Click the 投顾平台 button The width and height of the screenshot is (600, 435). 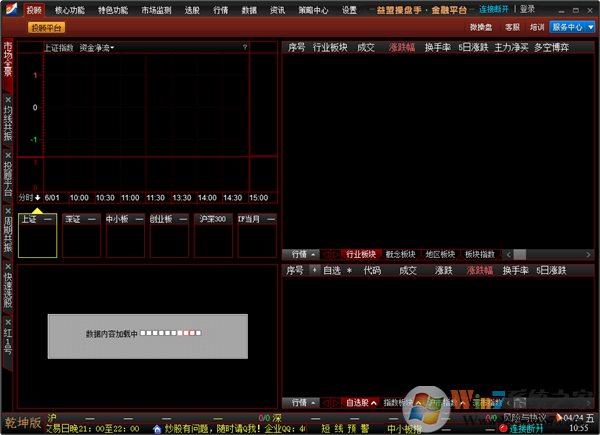point(32,27)
